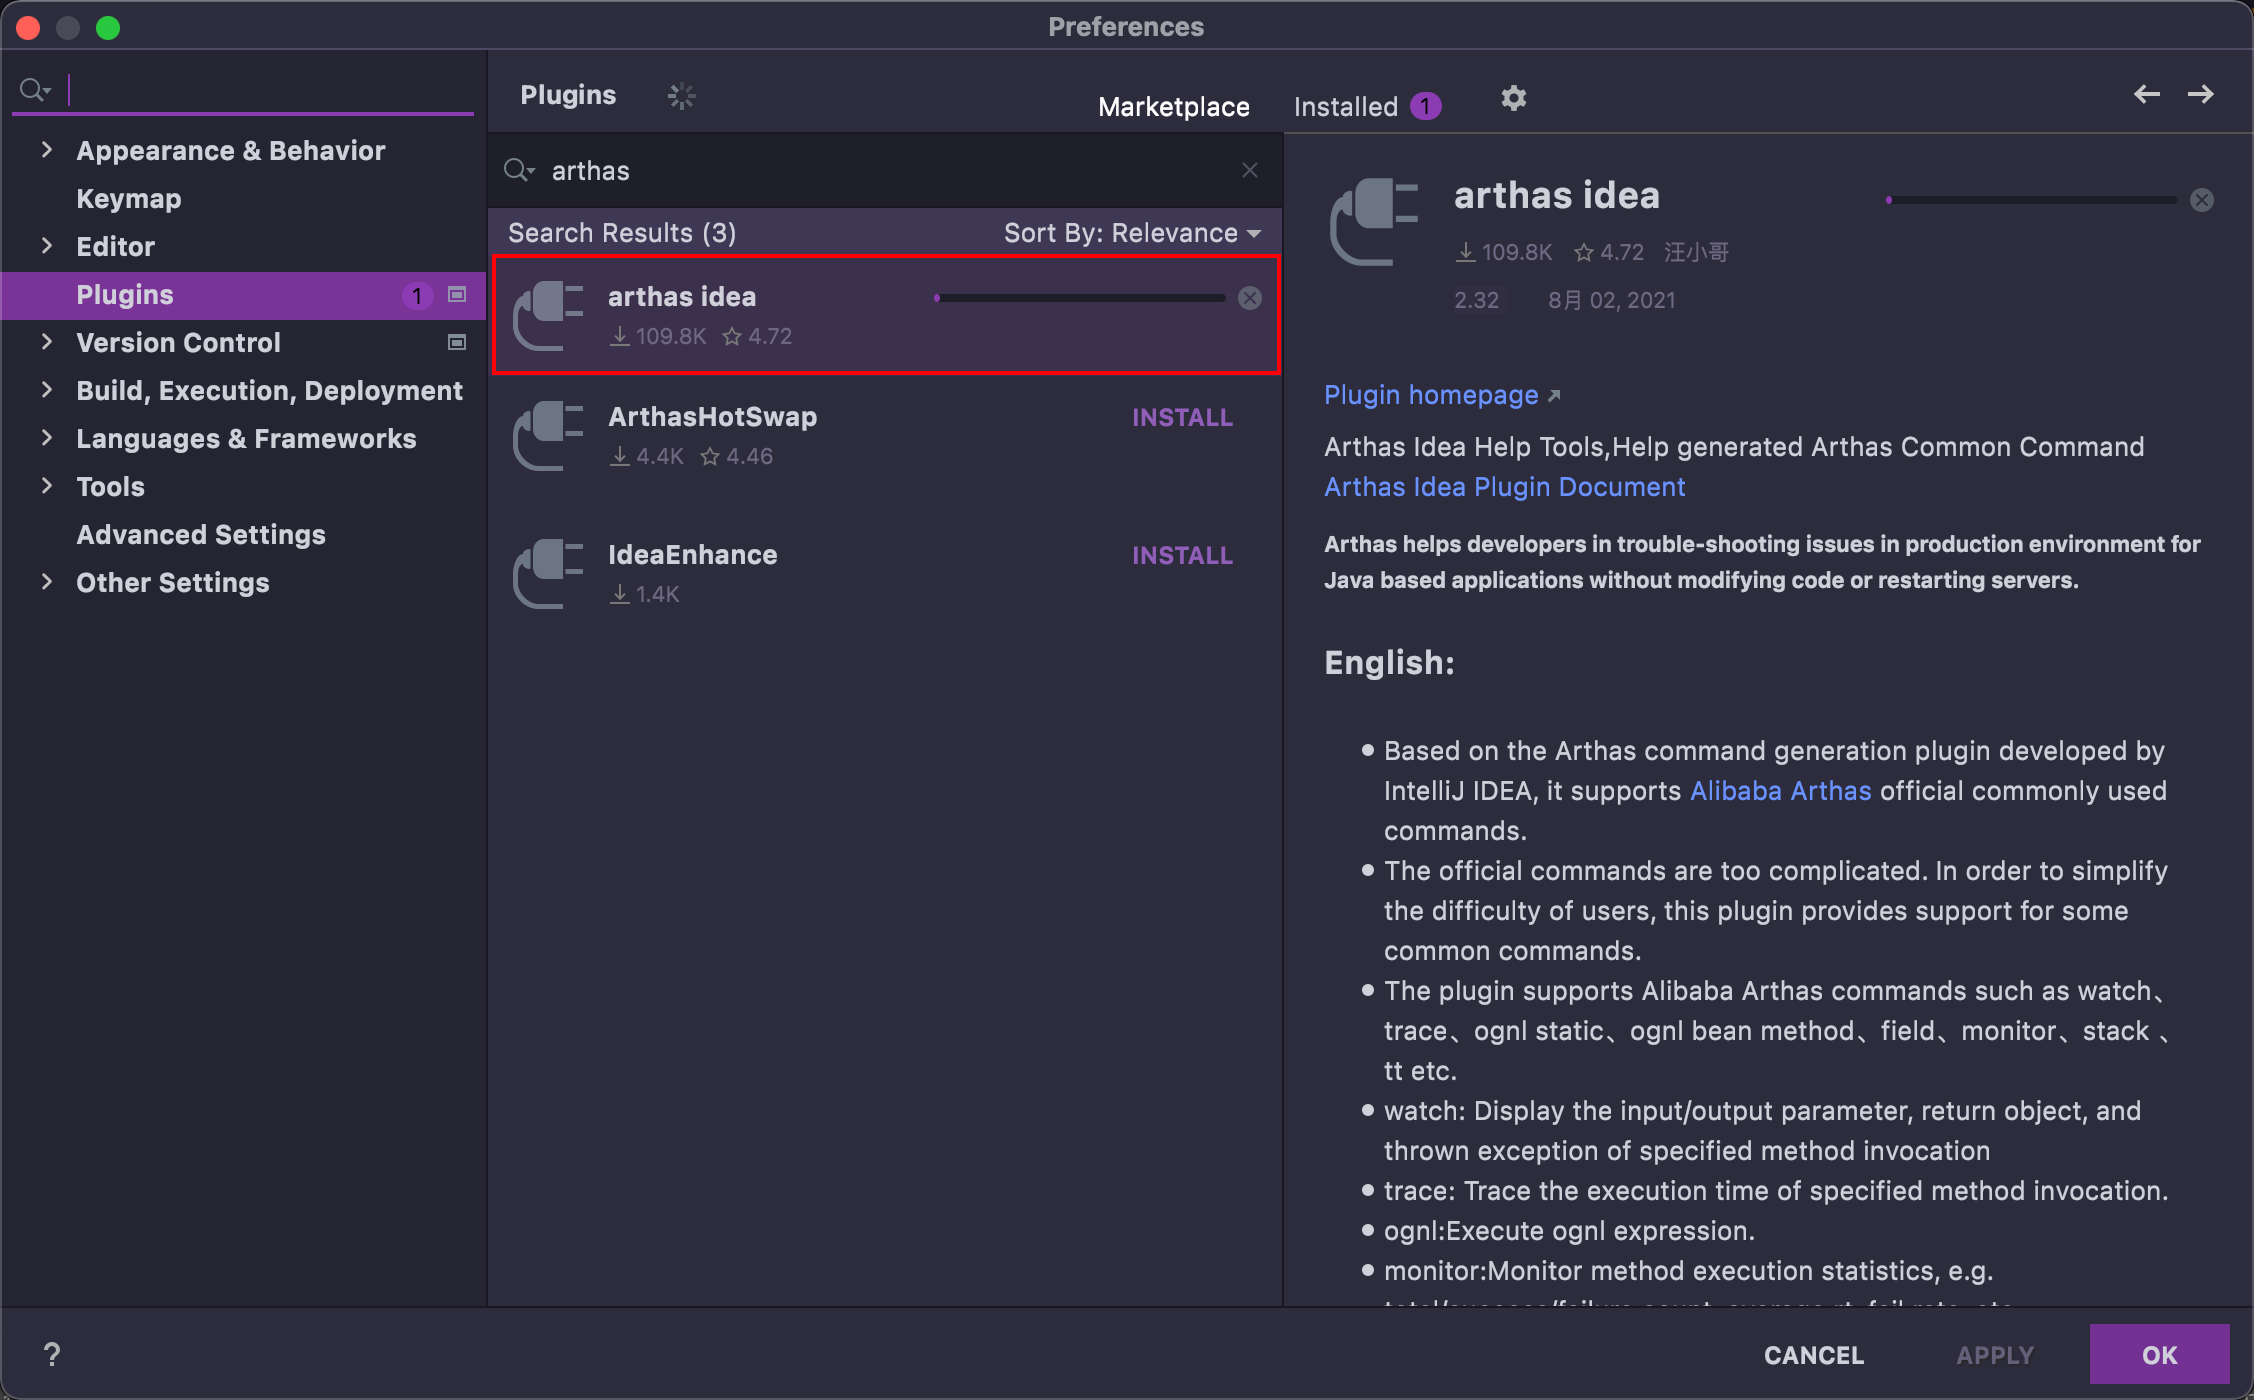Cancel installation in plugin details header

[x=2201, y=200]
